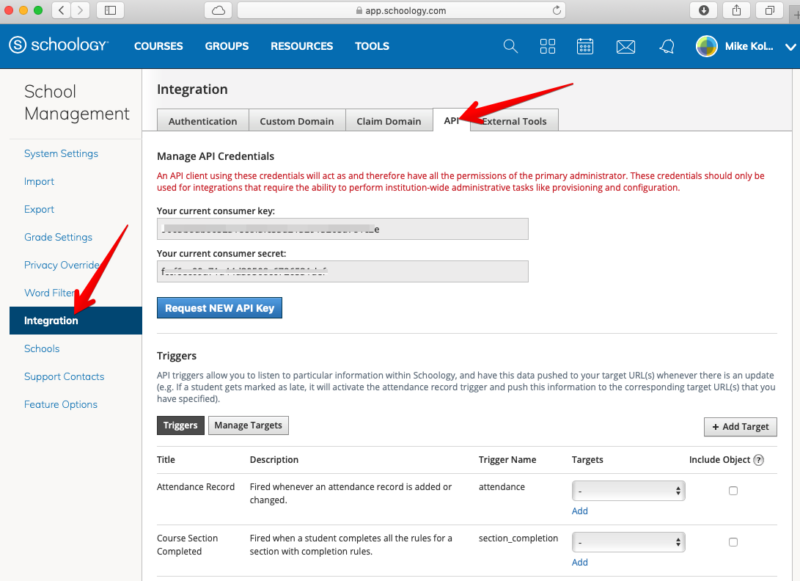Click Add link under section_completion target
The height and width of the screenshot is (581, 800).
580,562
